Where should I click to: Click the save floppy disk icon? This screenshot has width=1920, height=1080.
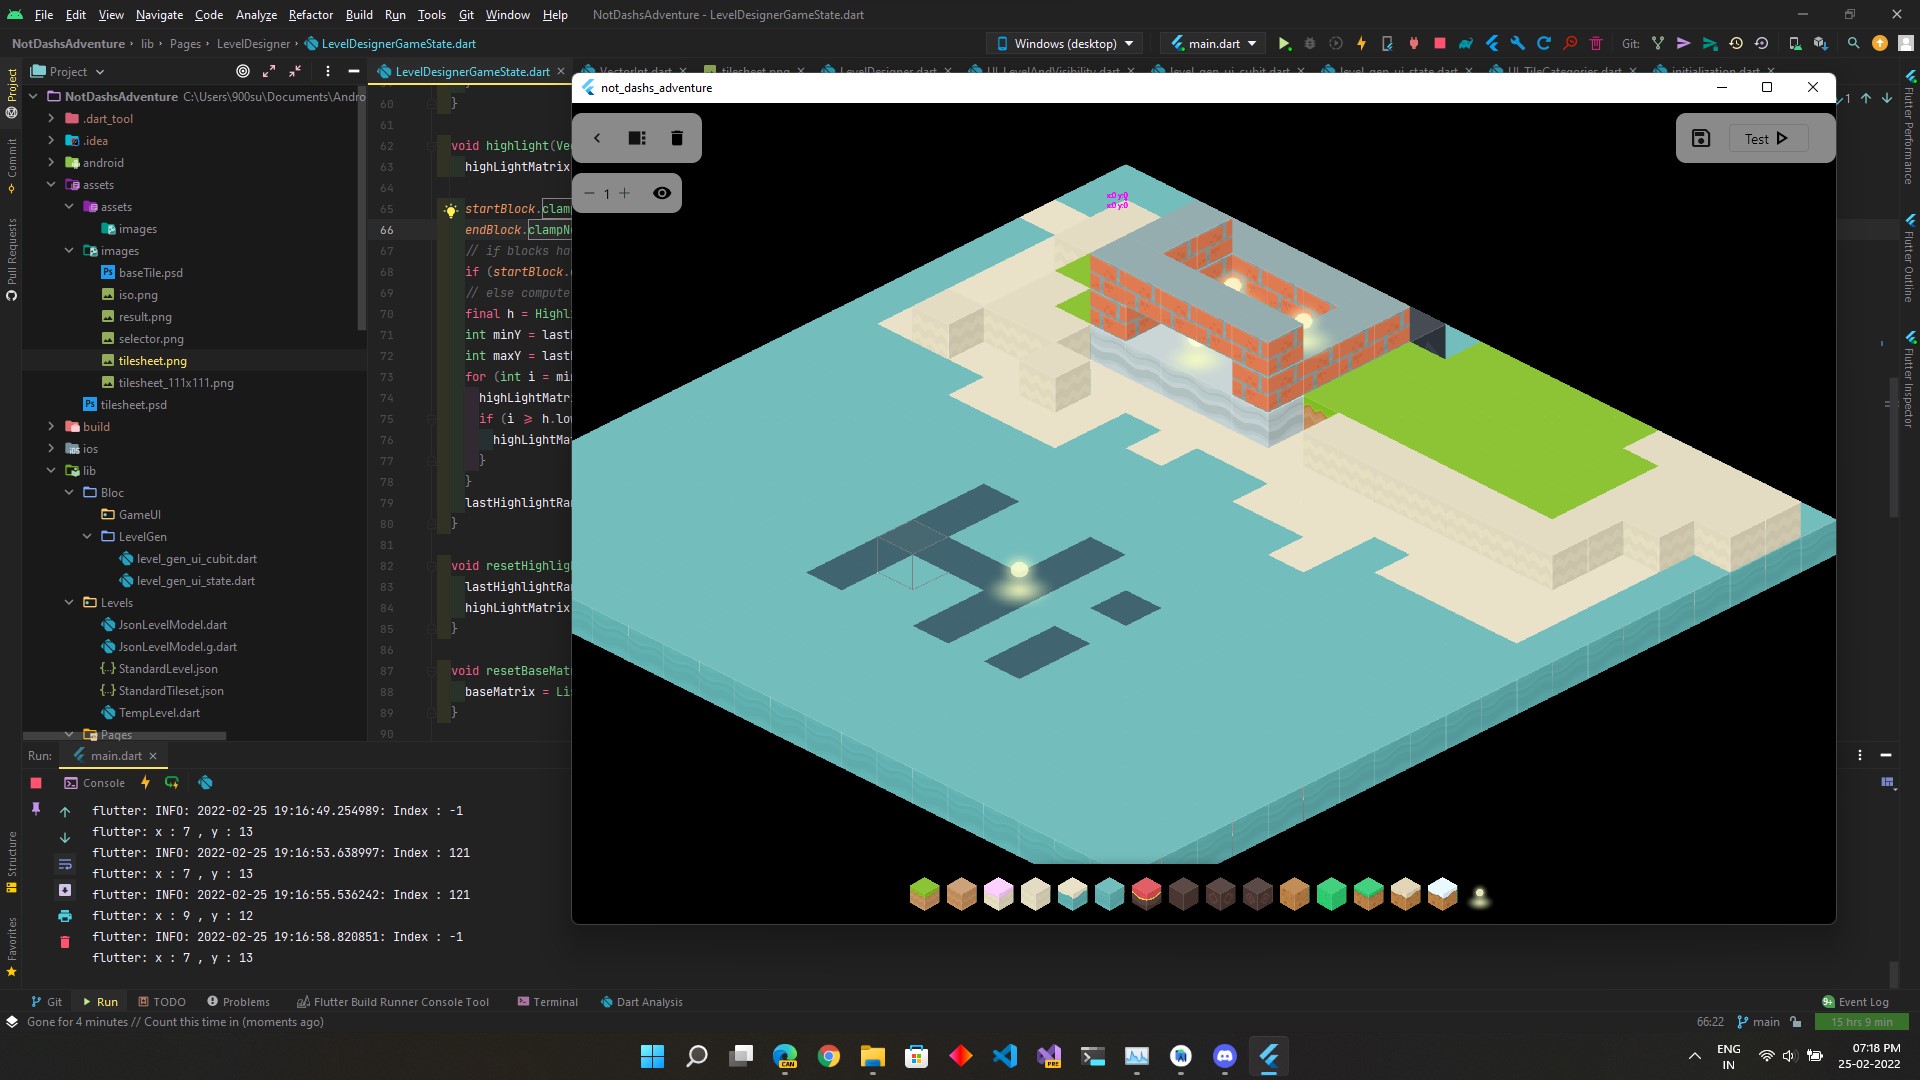tap(1701, 138)
